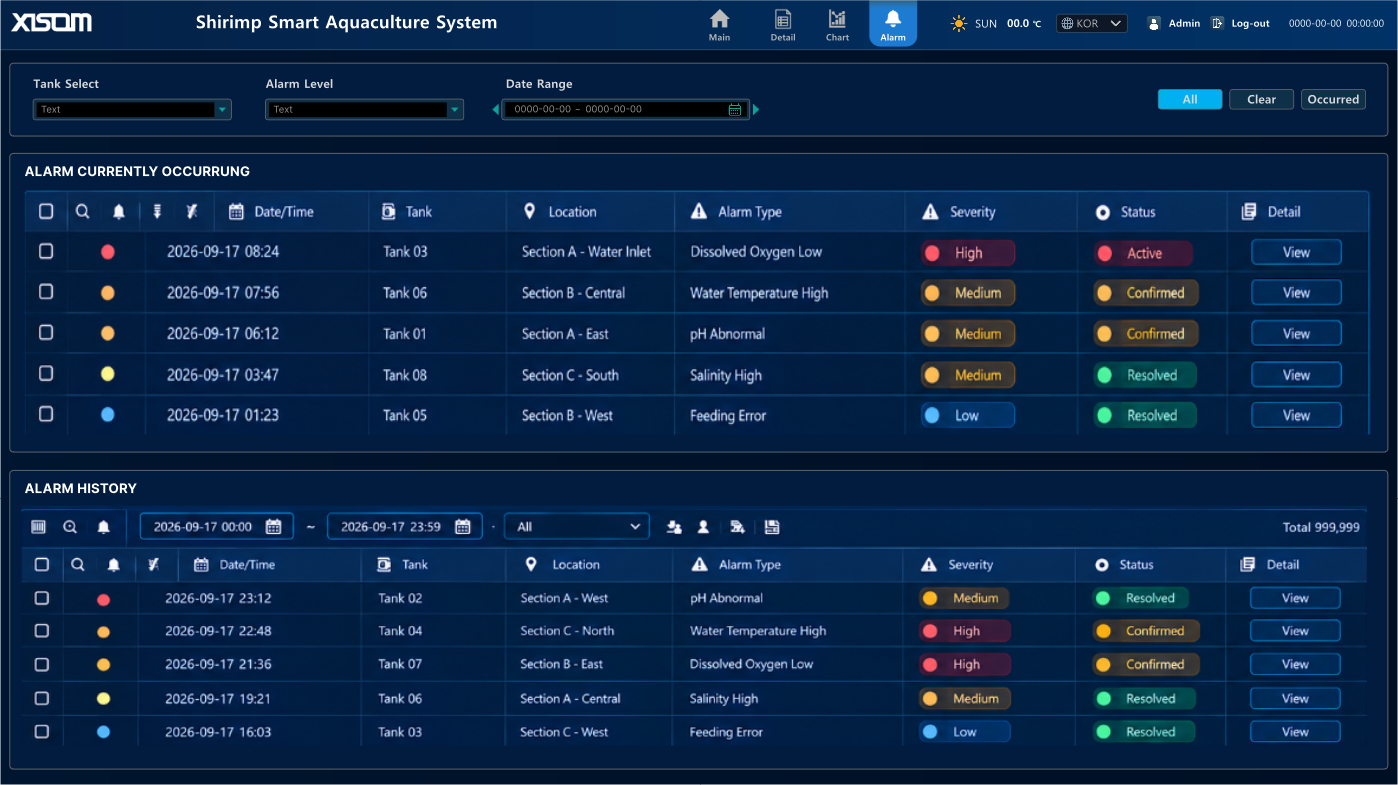This screenshot has width=1398, height=785.
Task: Open the KOR language dropdown
Action: tap(1092, 23)
